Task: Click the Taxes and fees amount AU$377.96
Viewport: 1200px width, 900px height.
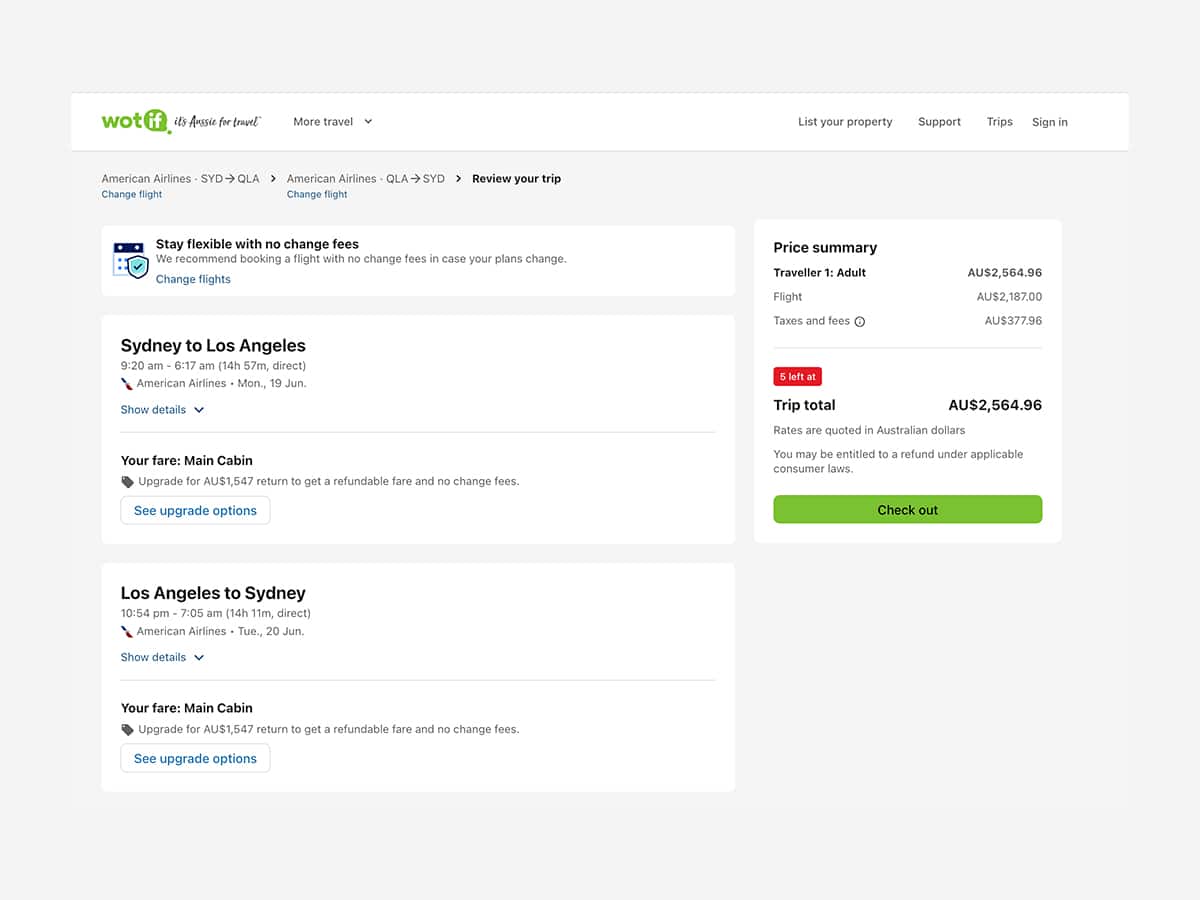Action: (1013, 321)
